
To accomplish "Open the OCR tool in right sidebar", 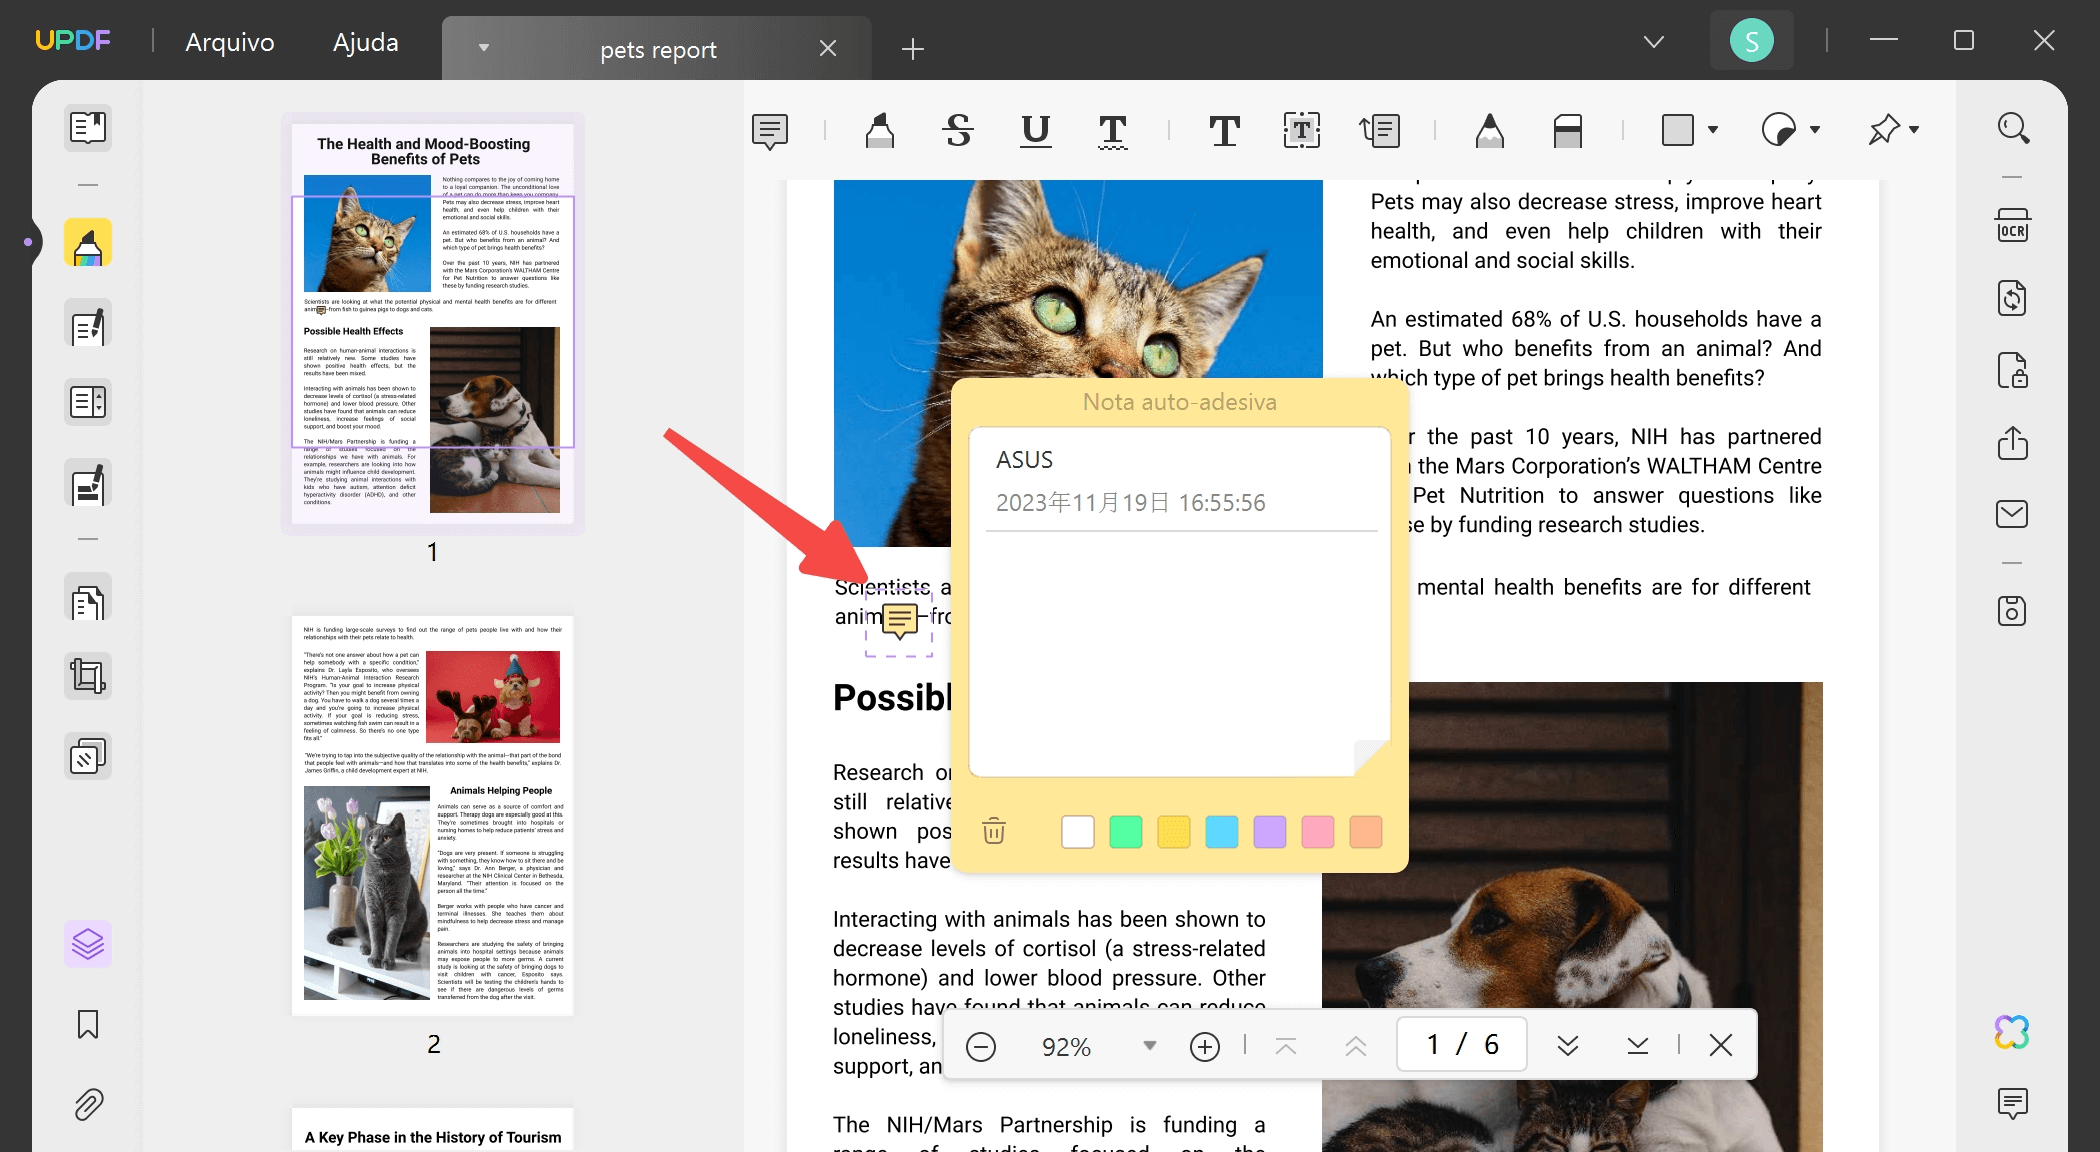I will (x=2012, y=226).
